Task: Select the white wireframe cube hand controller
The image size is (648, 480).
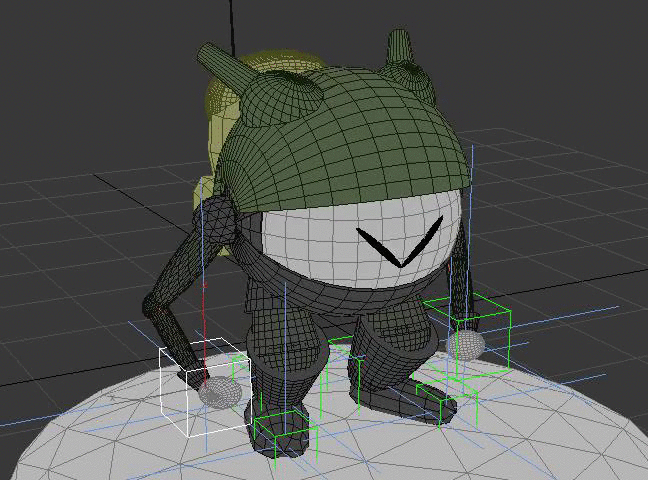Action: [205, 387]
